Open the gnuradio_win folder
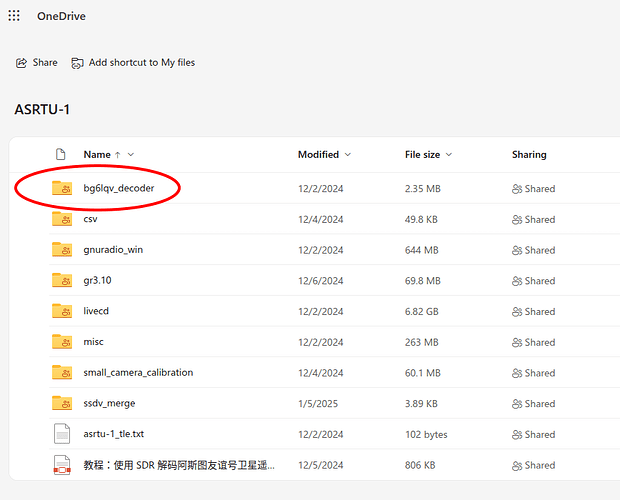Image resolution: width=620 pixels, height=500 pixels. tap(113, 250)
